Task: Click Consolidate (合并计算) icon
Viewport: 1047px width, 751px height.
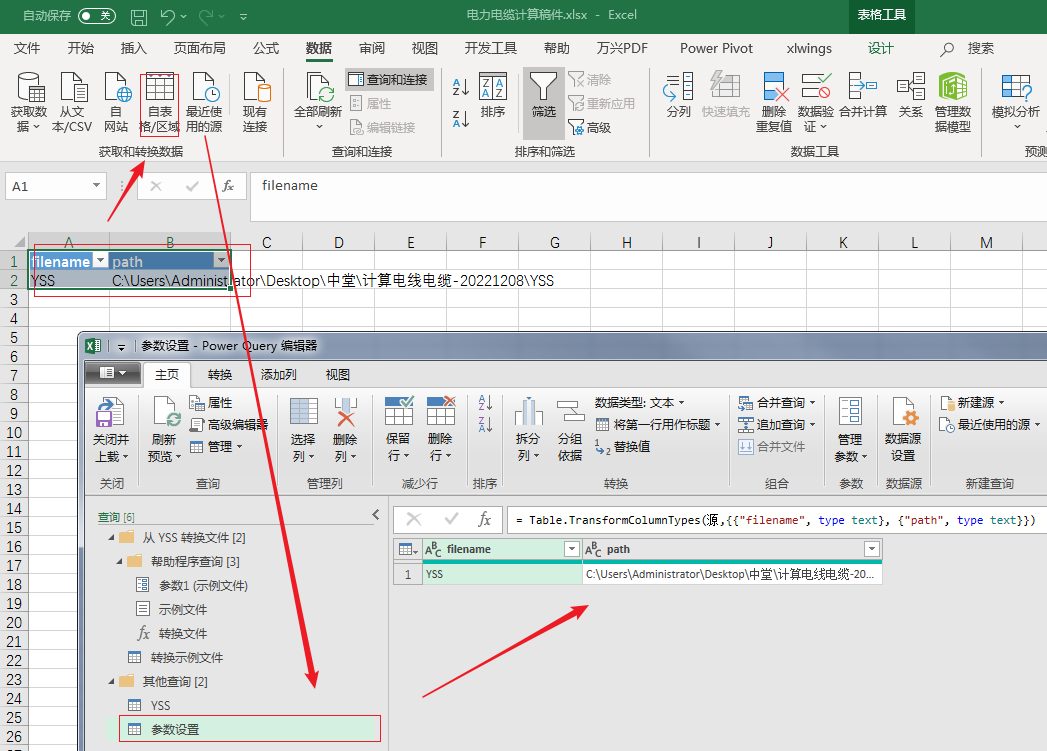Action: pos(863,95)
